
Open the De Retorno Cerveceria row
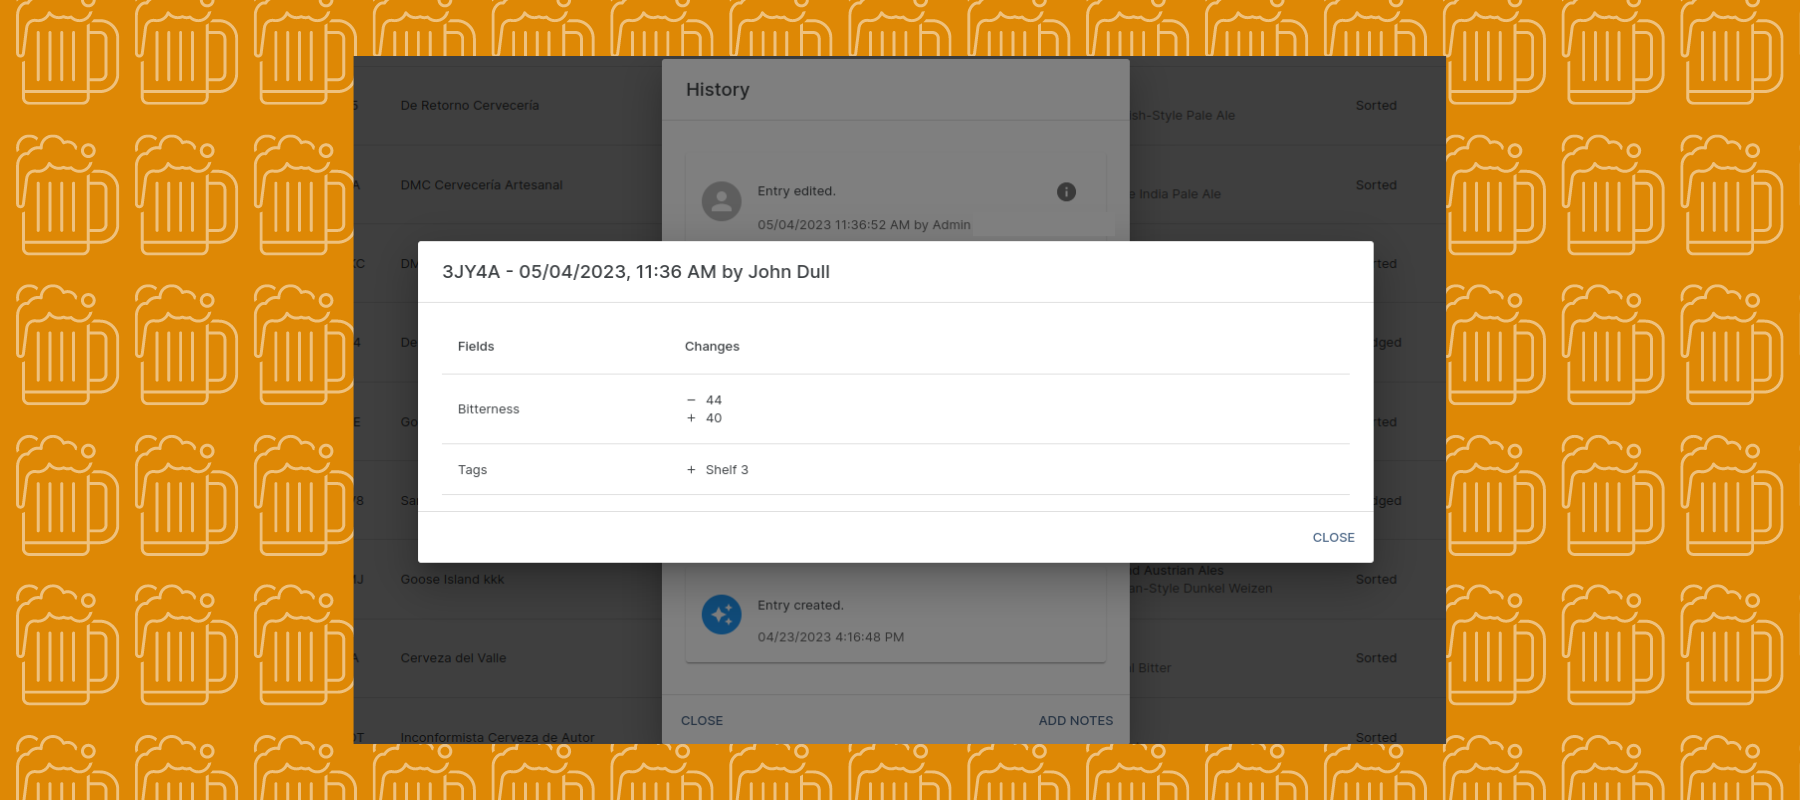point(470,105)
